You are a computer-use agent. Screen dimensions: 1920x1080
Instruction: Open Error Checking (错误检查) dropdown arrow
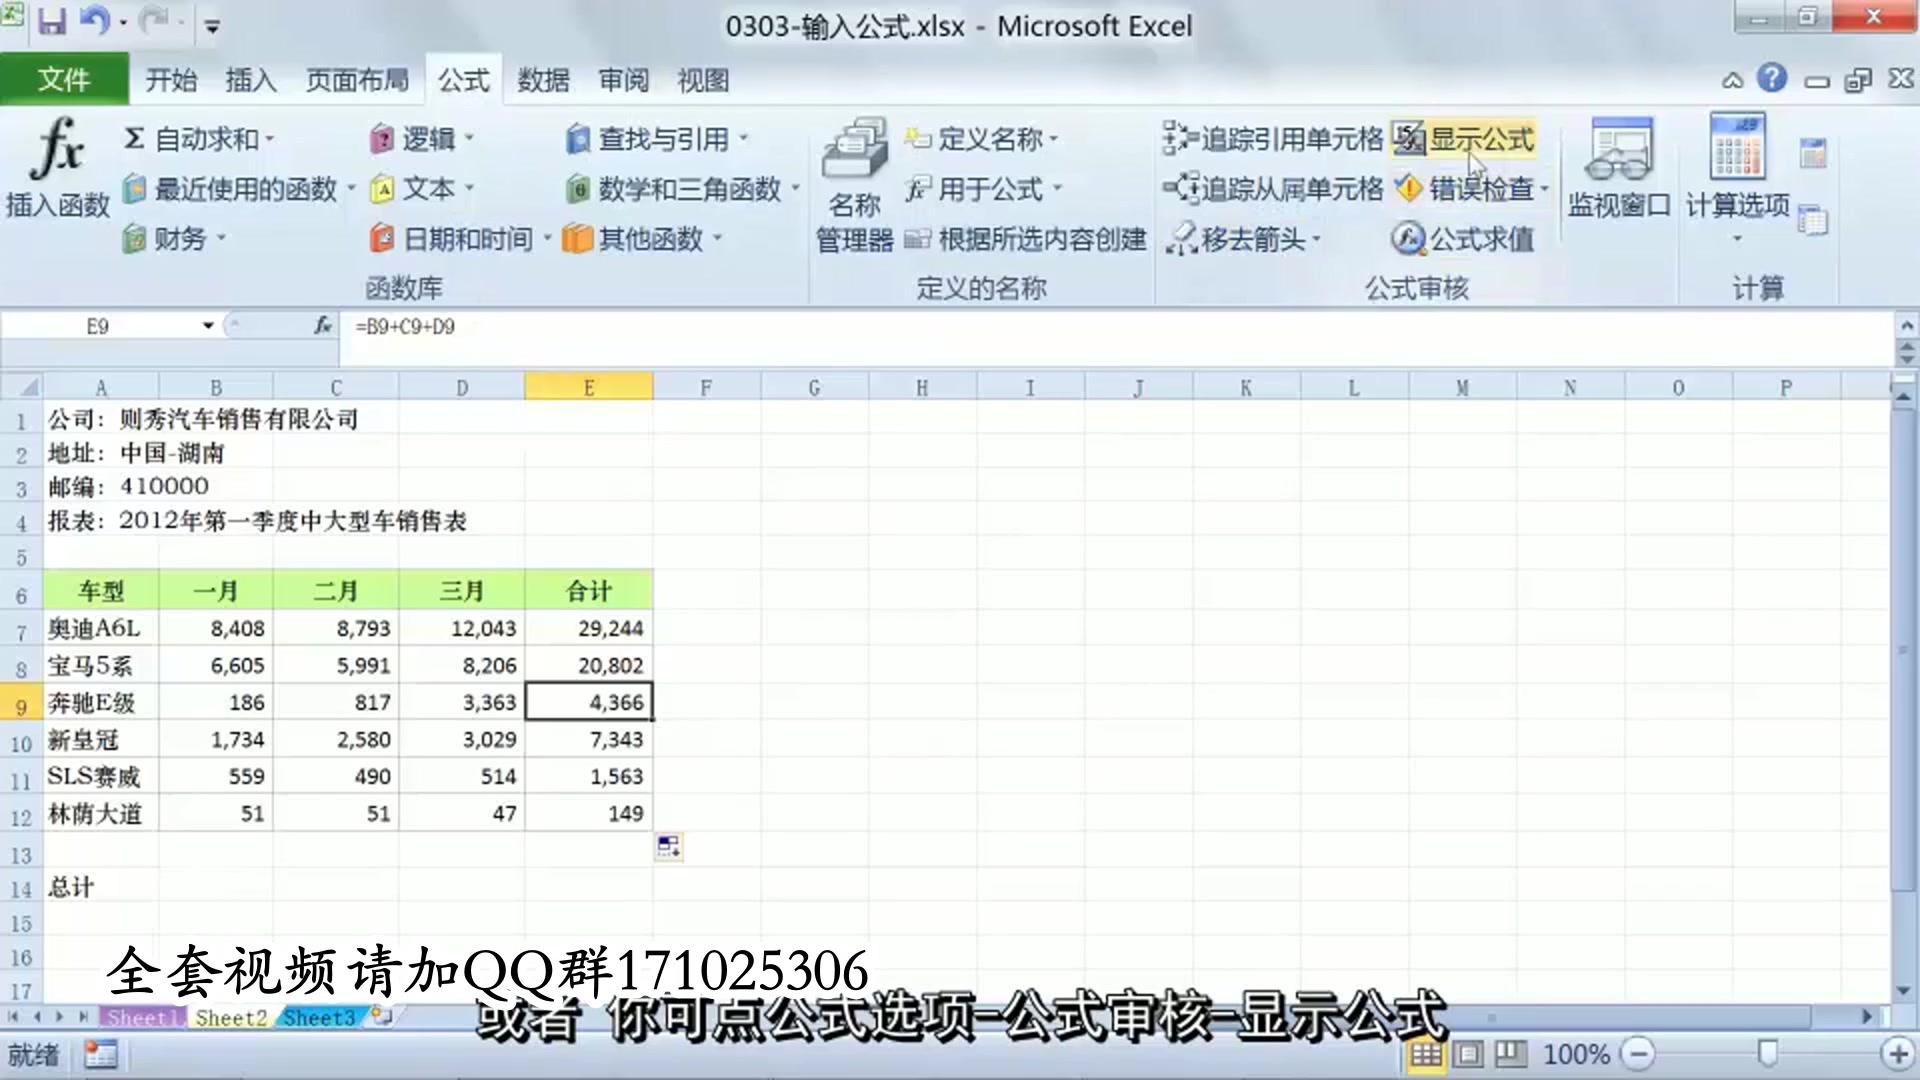[1544, 190]
